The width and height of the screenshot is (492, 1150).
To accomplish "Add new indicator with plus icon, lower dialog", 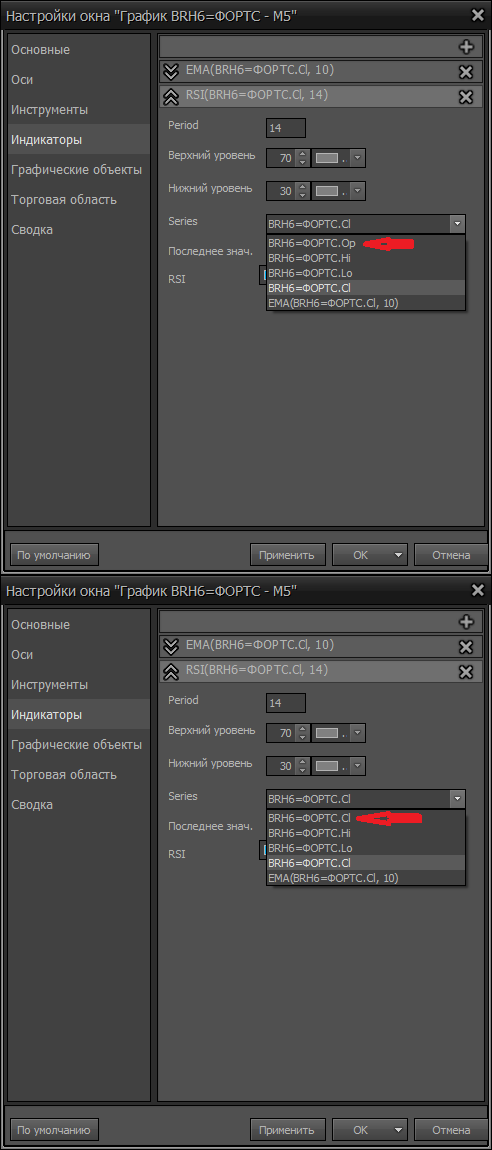I will (466, 622).
